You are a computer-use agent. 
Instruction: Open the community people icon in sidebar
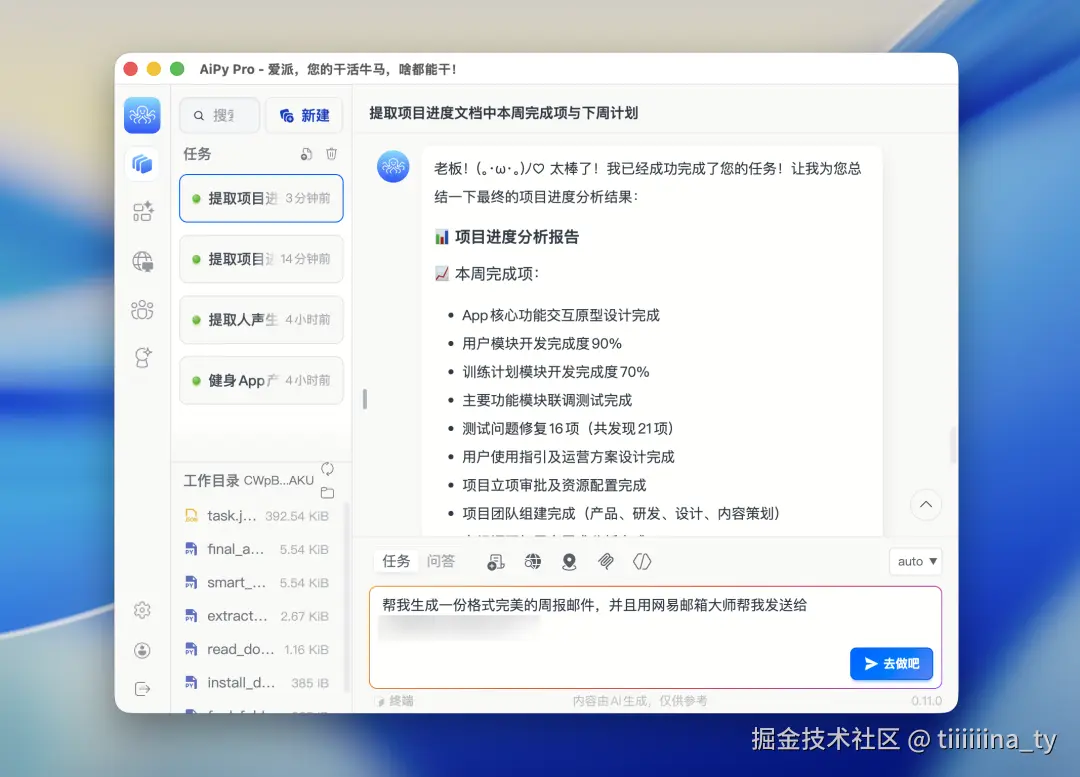(143, 310)
